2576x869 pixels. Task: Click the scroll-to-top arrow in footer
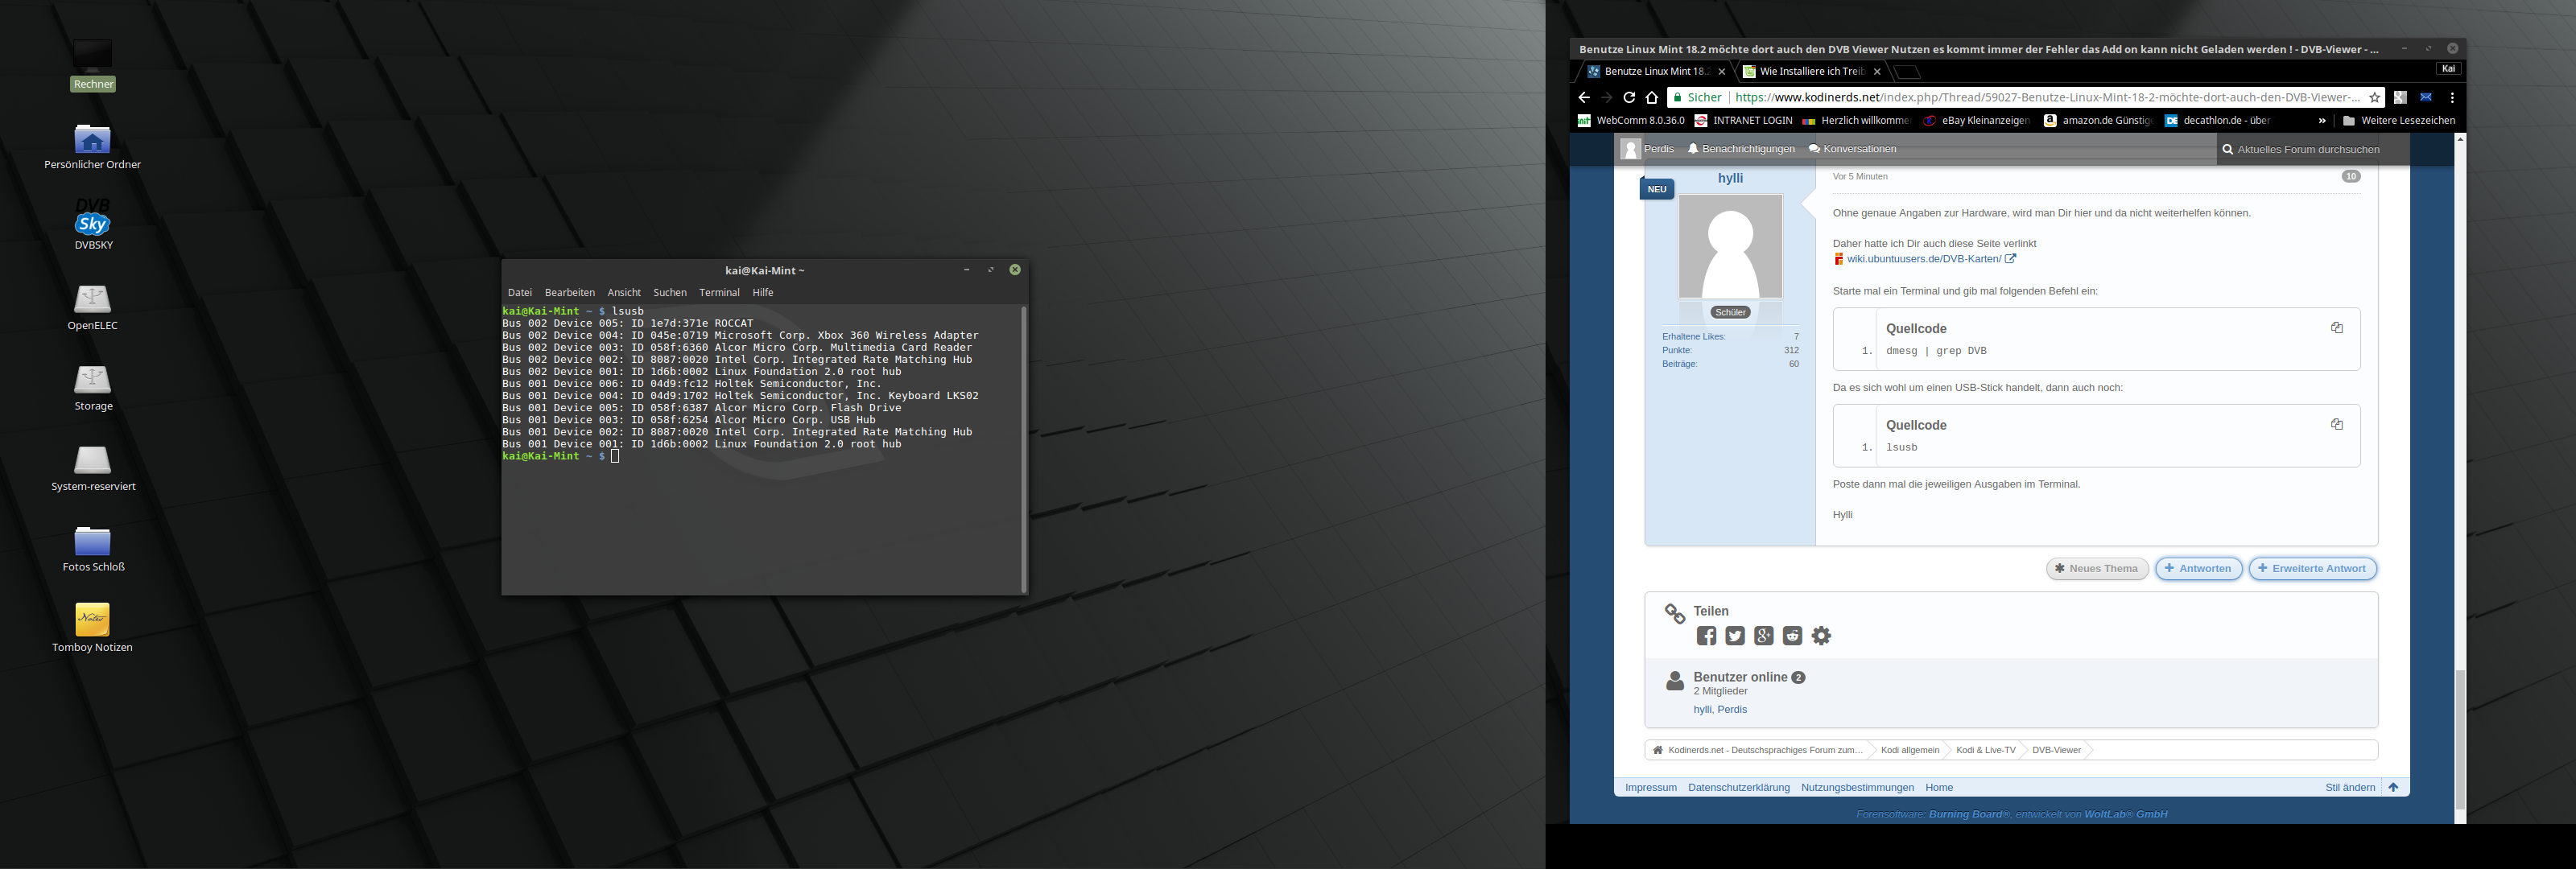[x=2394, y=787]
